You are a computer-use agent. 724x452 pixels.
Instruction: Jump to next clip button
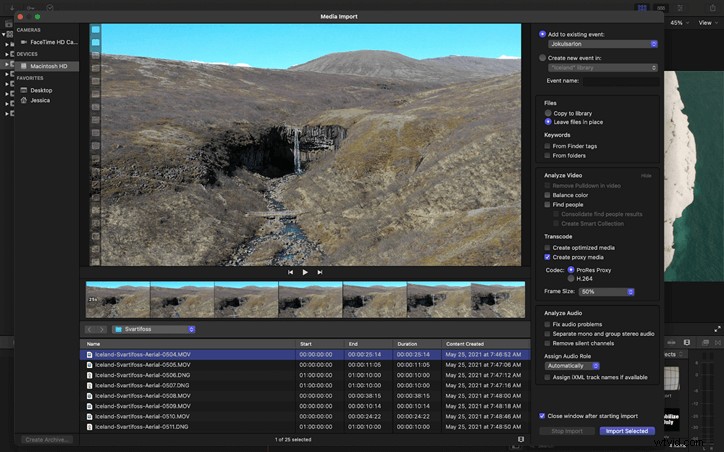[x=320, y=272]
